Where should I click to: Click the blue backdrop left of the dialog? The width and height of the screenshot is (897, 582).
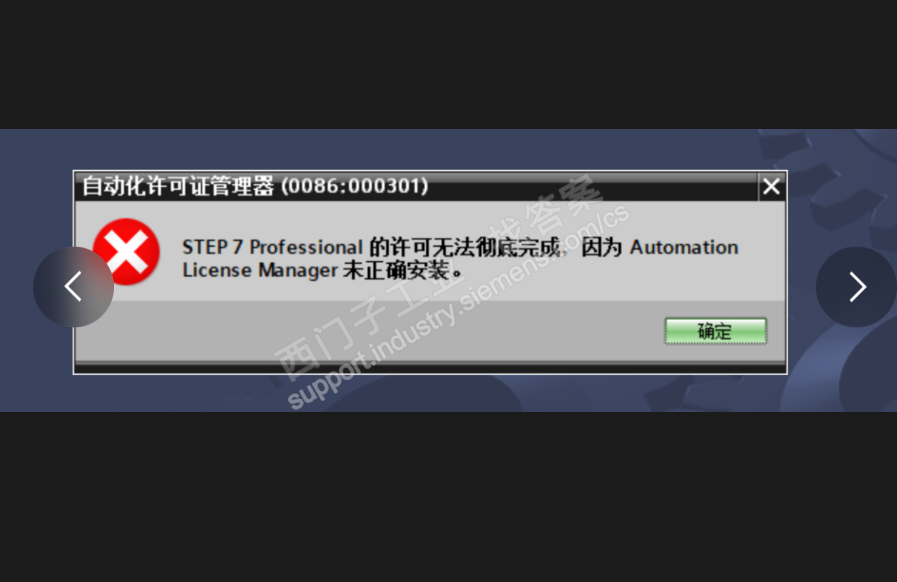point(35,189)
